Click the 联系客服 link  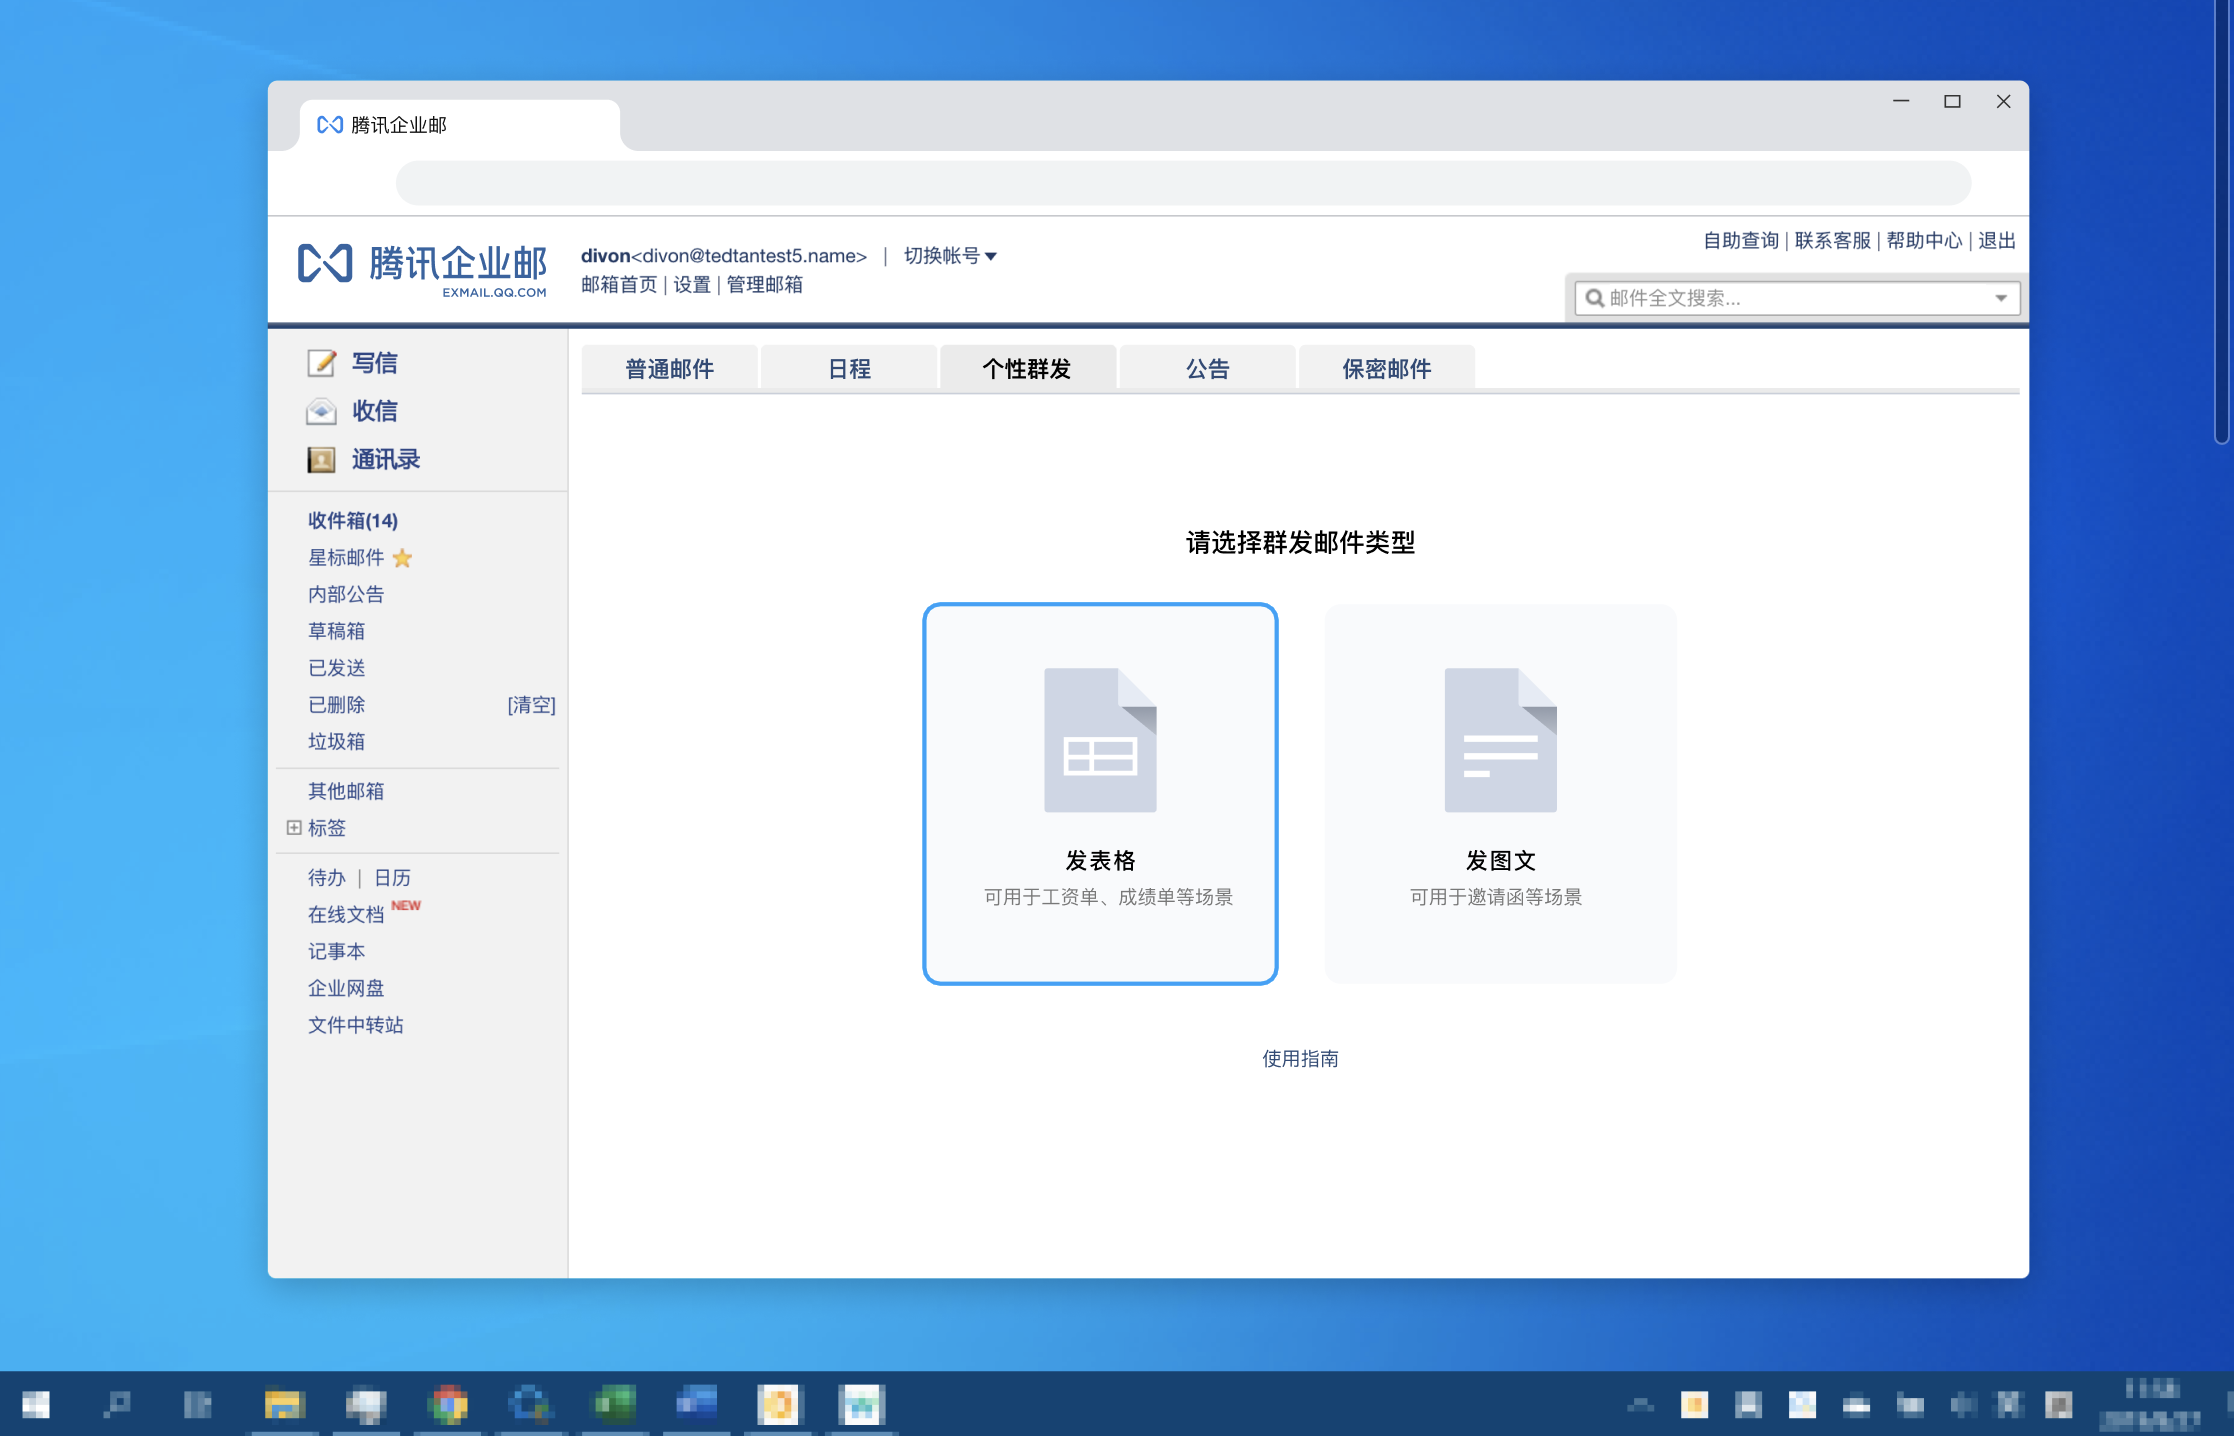1833,241
